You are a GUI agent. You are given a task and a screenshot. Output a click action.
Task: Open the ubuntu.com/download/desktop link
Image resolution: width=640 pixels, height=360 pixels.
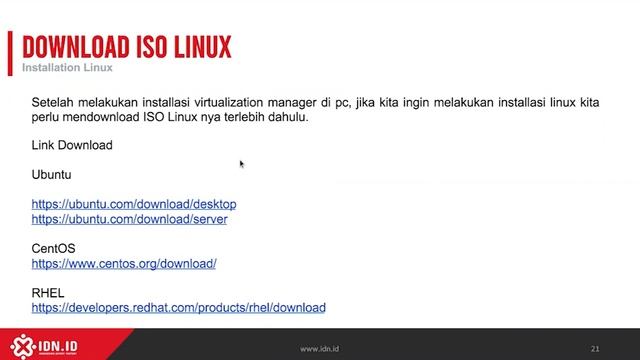[x=134, y=204]
